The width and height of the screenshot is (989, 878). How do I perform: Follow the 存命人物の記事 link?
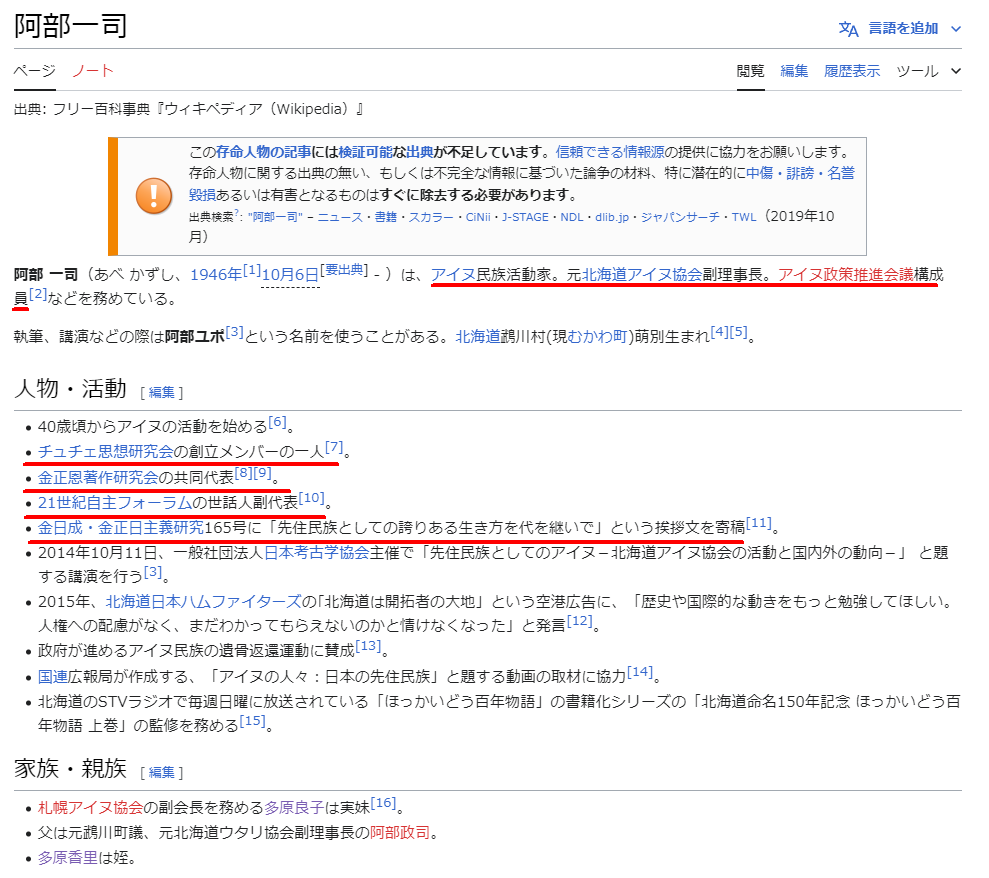tap(264, 152)
